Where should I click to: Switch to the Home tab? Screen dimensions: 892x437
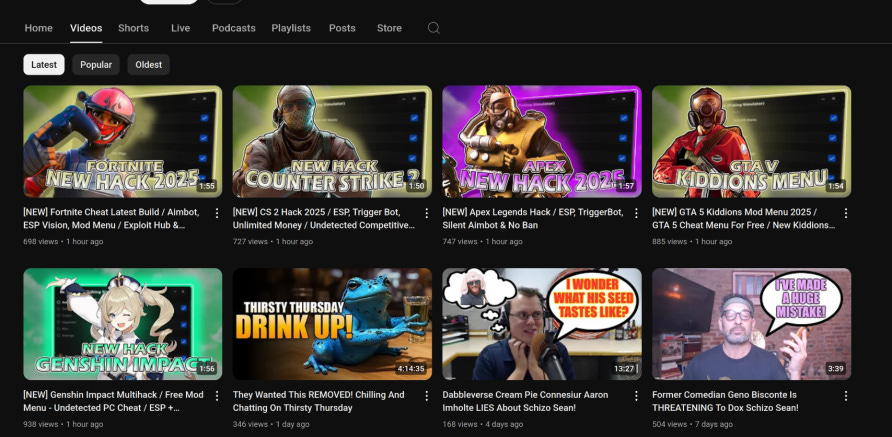point(39,28)
